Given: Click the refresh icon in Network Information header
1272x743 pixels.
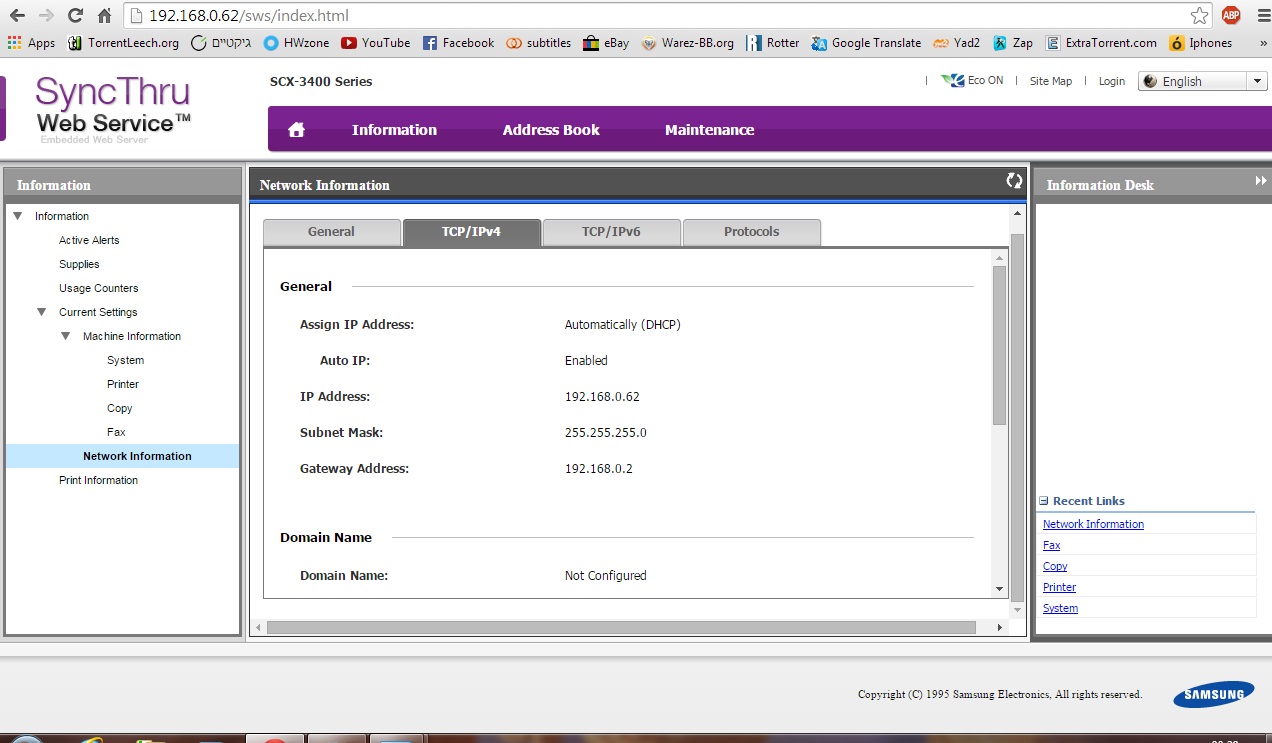Looking at the screenshot, I should (x=1014, y=181).
